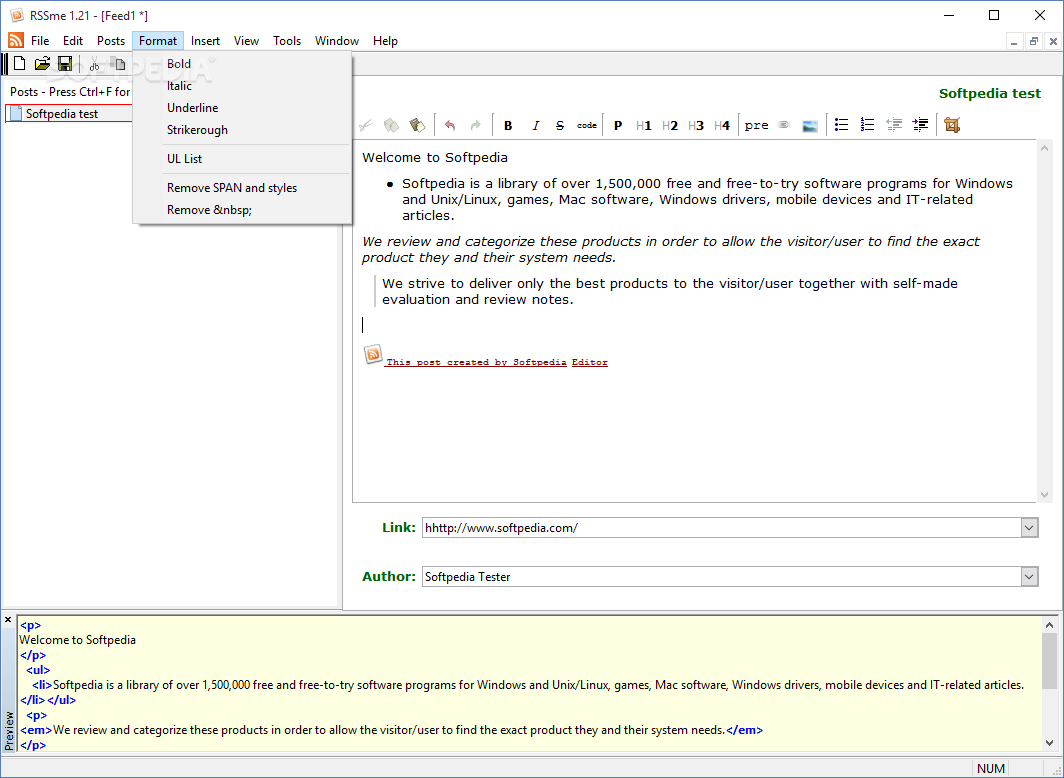Click the New feed icon in toolbar

pos(20,64)
